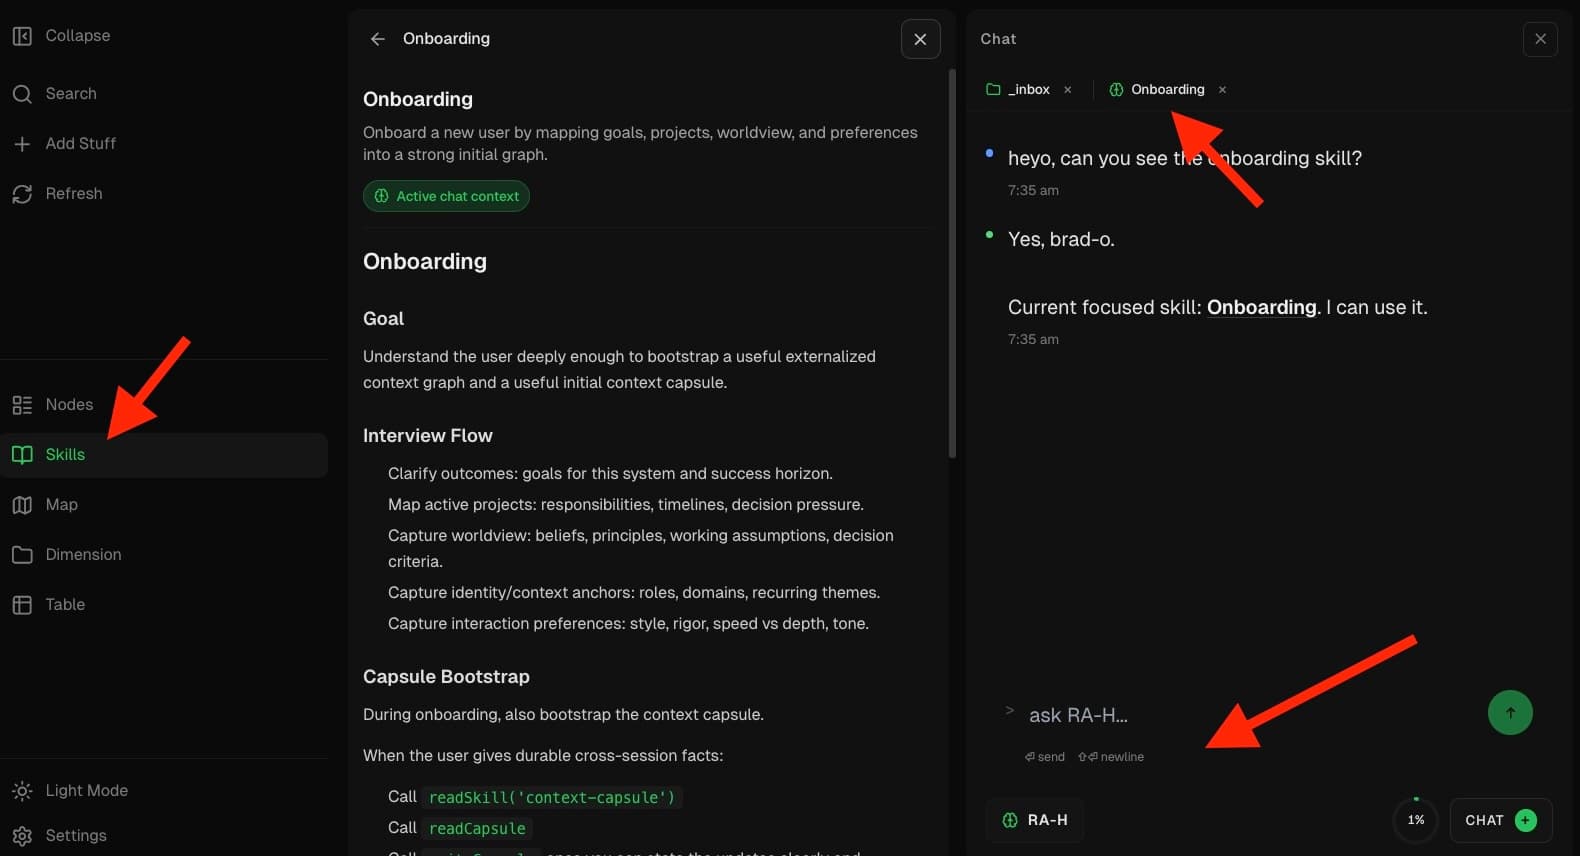Image resolution: width=1580 pixels, height=856 pixels.
Task: Click the readCapsule code snippet
Action: pyautogui.click(x=477, y=828)
